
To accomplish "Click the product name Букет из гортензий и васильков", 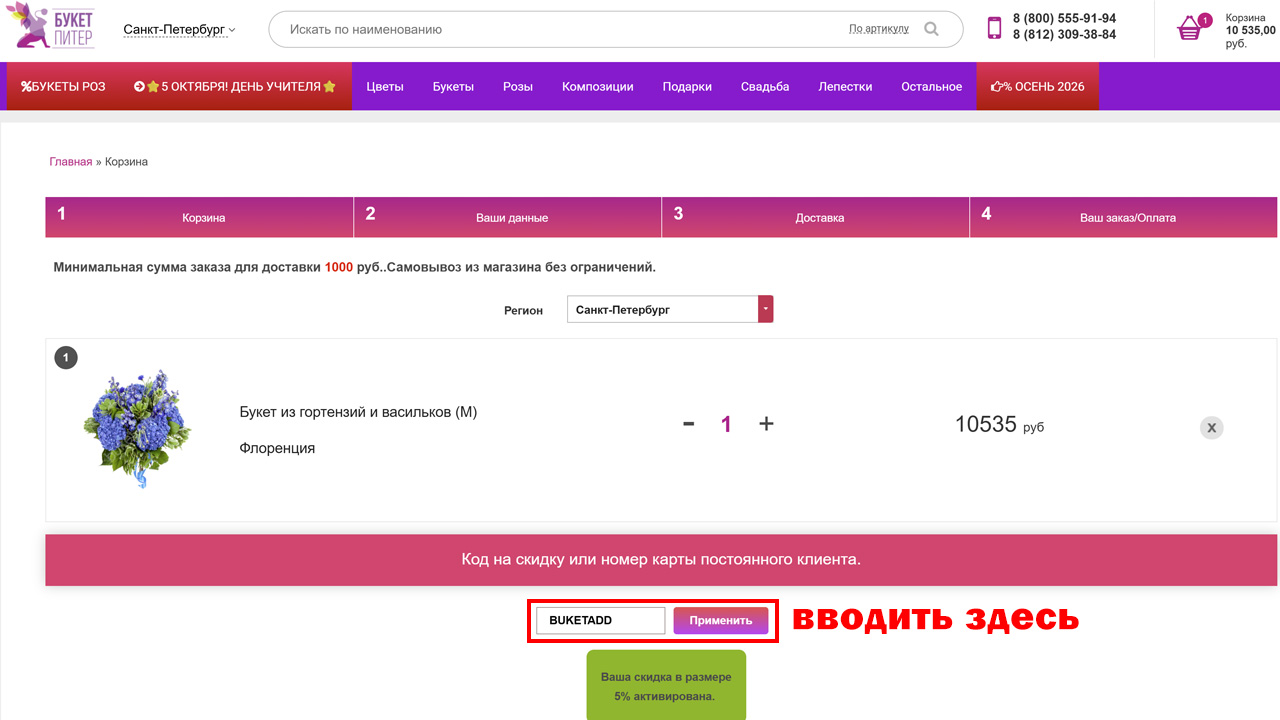I will click(x=358, y=412).
